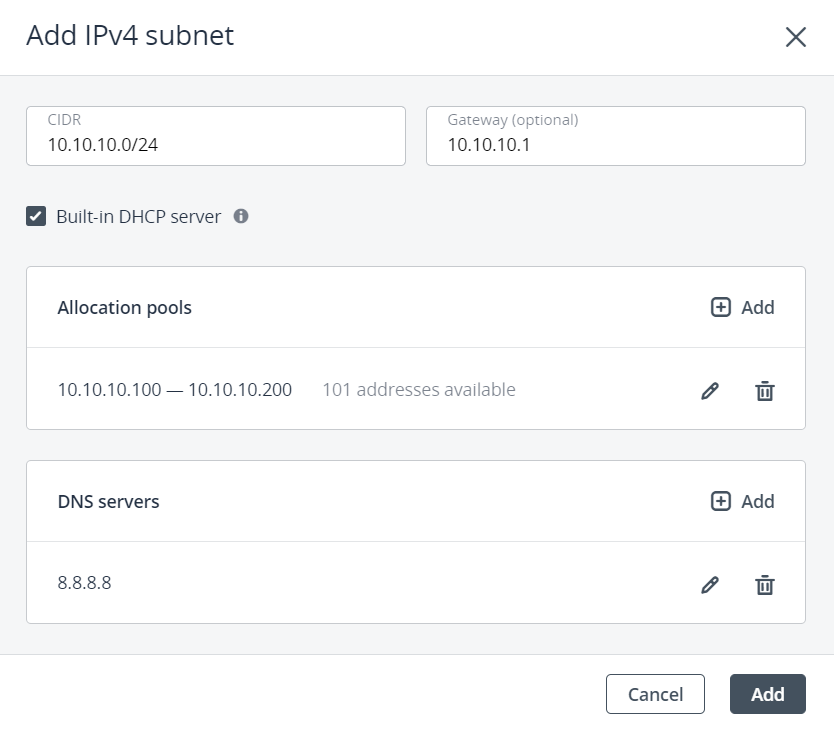This screenshot has width=834, height=732.
Task: Close the Add IPv4 subnet dialog
Action: click(795, 38)
